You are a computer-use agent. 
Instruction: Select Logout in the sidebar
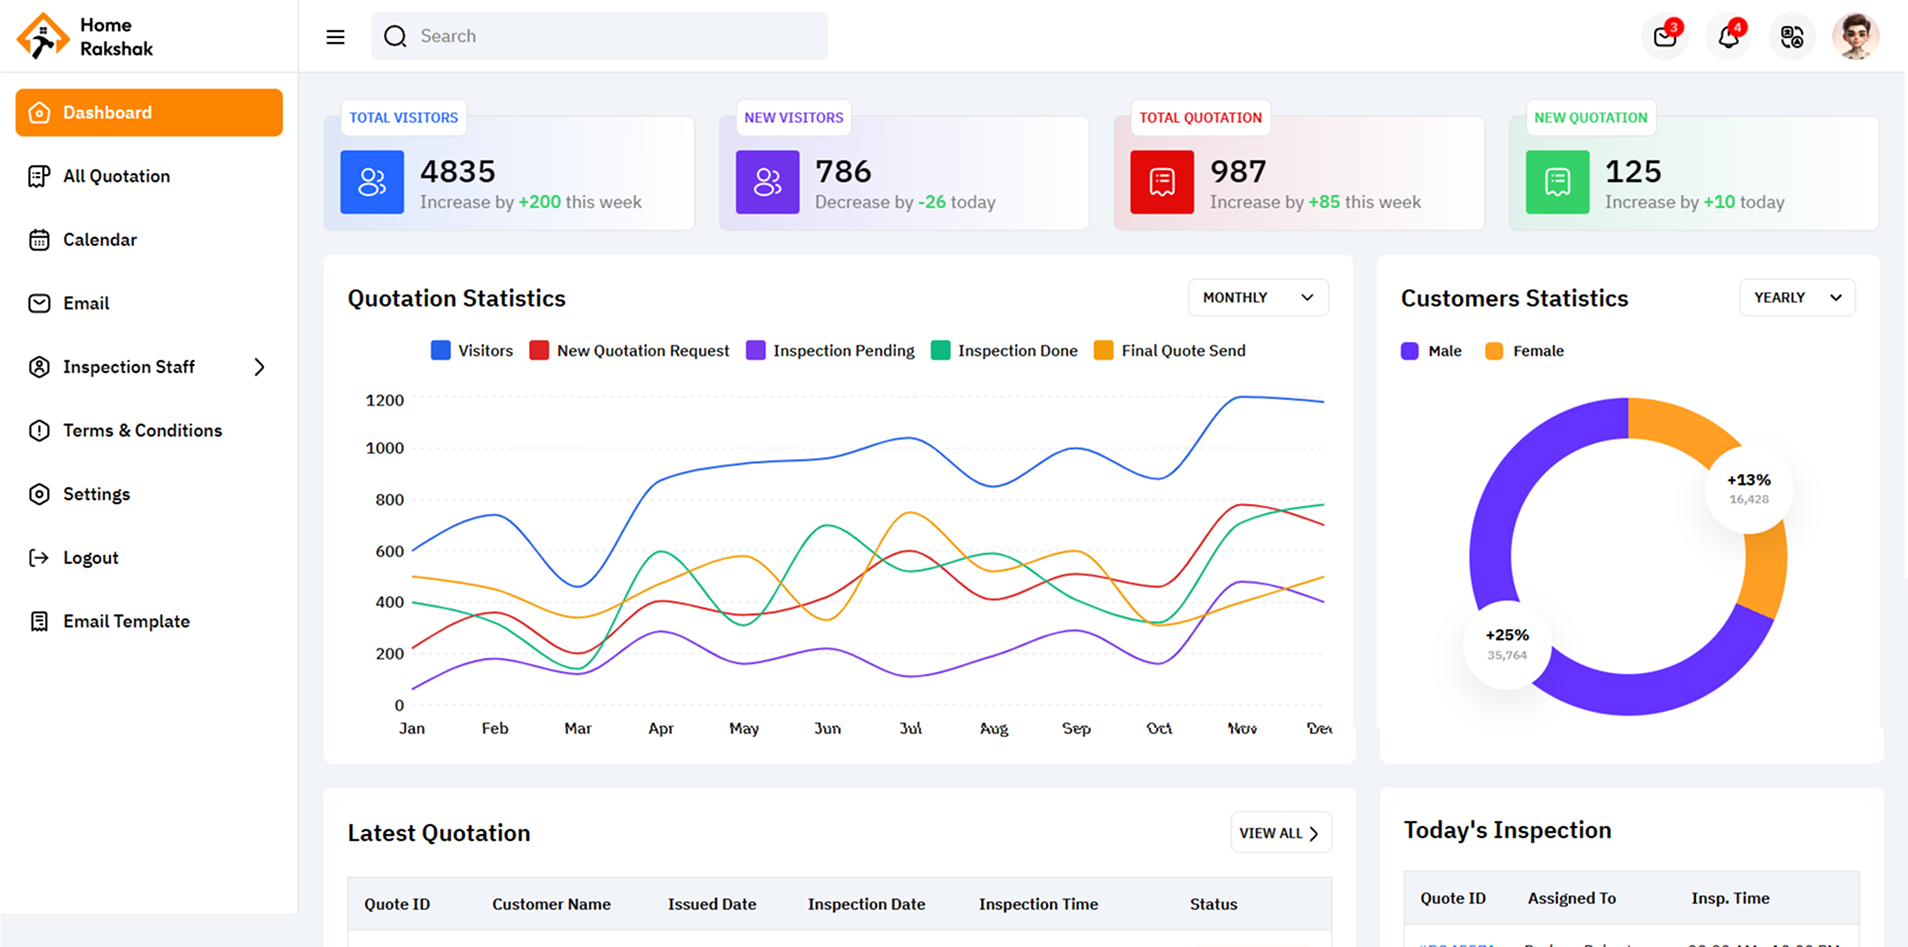(x=149, y=558)
